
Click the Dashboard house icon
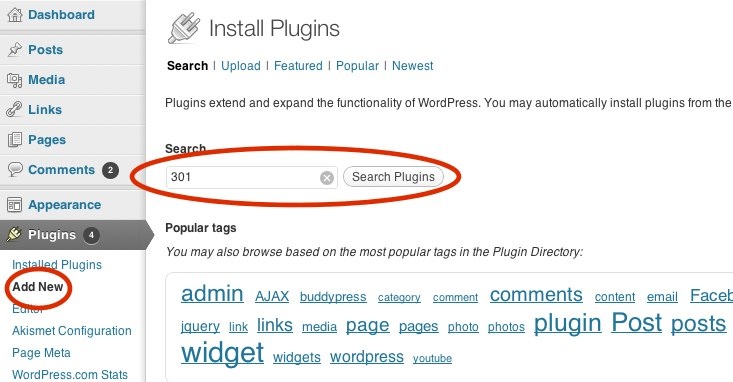click(x=14, y=14)
